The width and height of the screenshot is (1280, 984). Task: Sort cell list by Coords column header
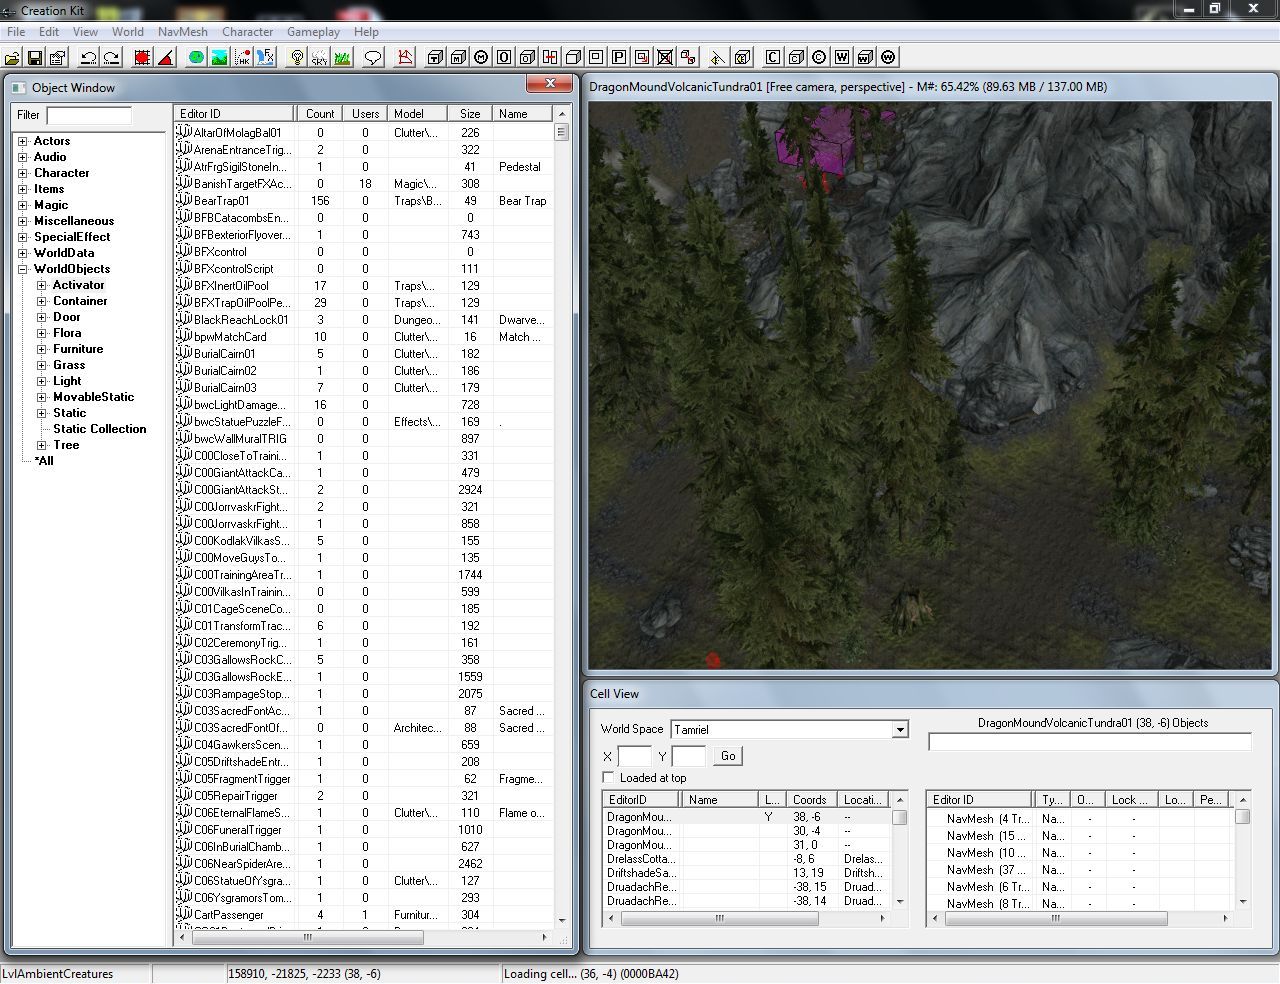click(809, 800)
